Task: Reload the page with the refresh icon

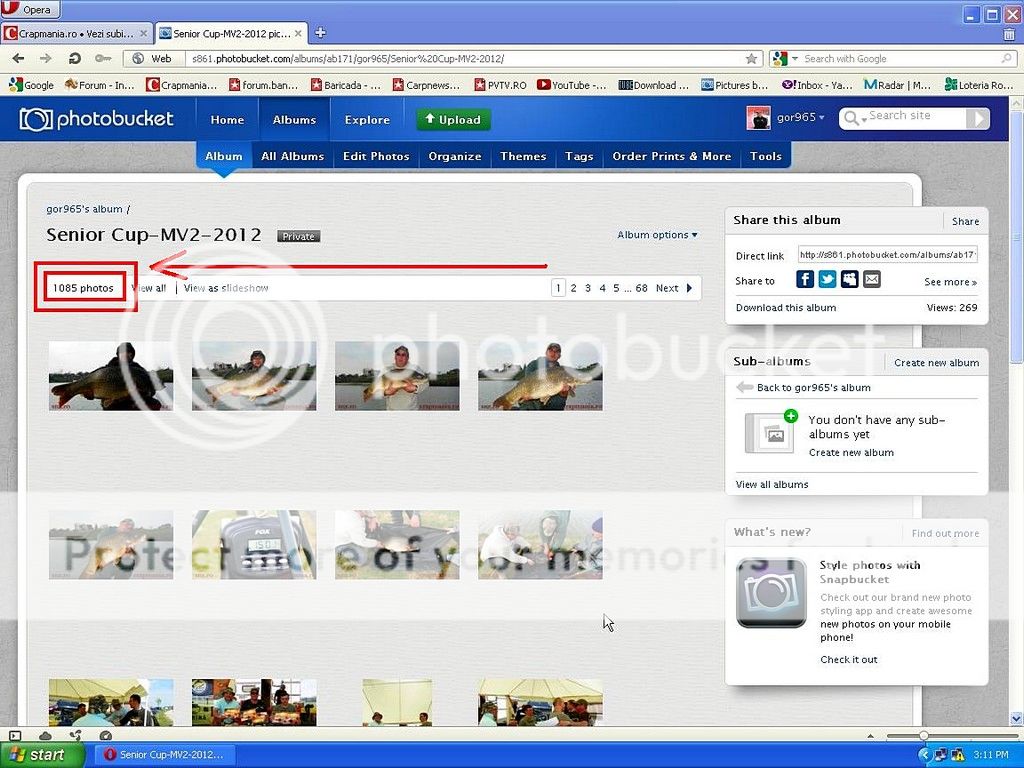Action: pyautogui.click(x=74, y=59)
